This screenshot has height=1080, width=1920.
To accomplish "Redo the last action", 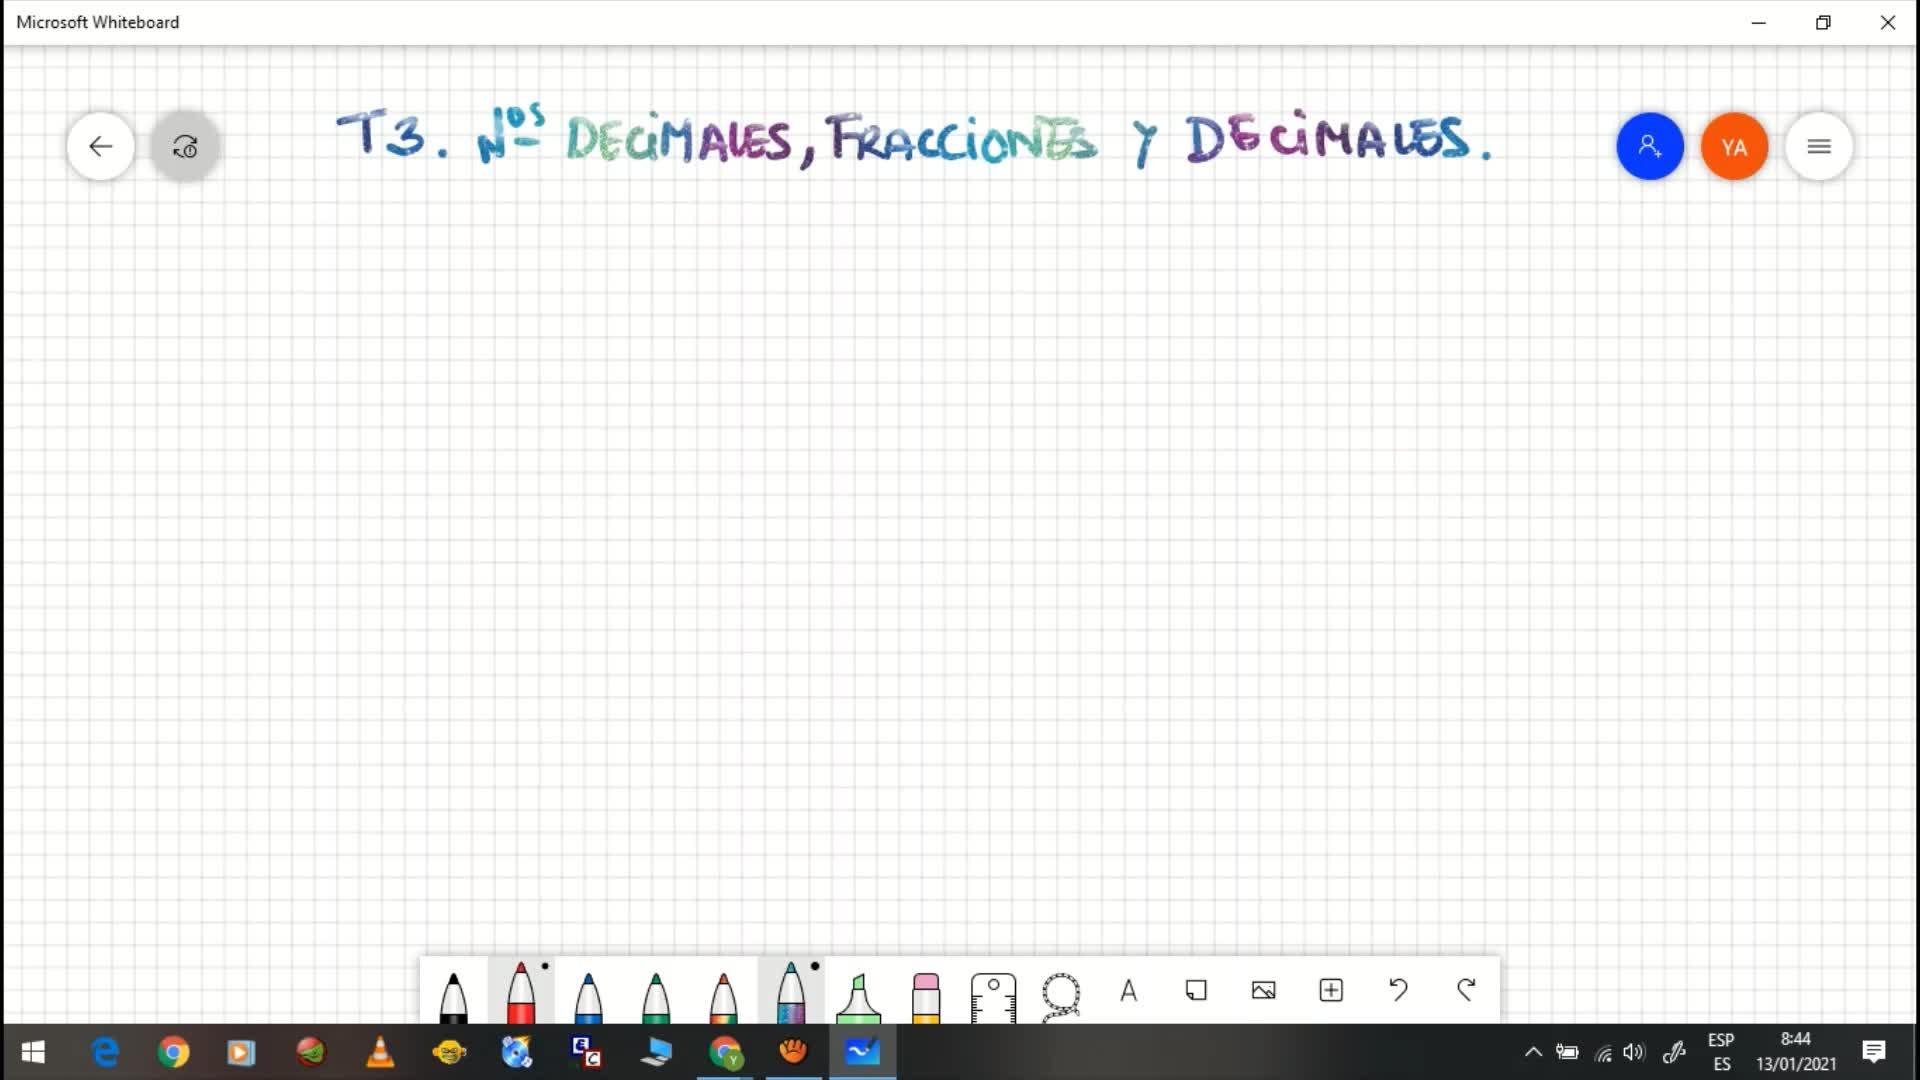I will coord(1466,991).
